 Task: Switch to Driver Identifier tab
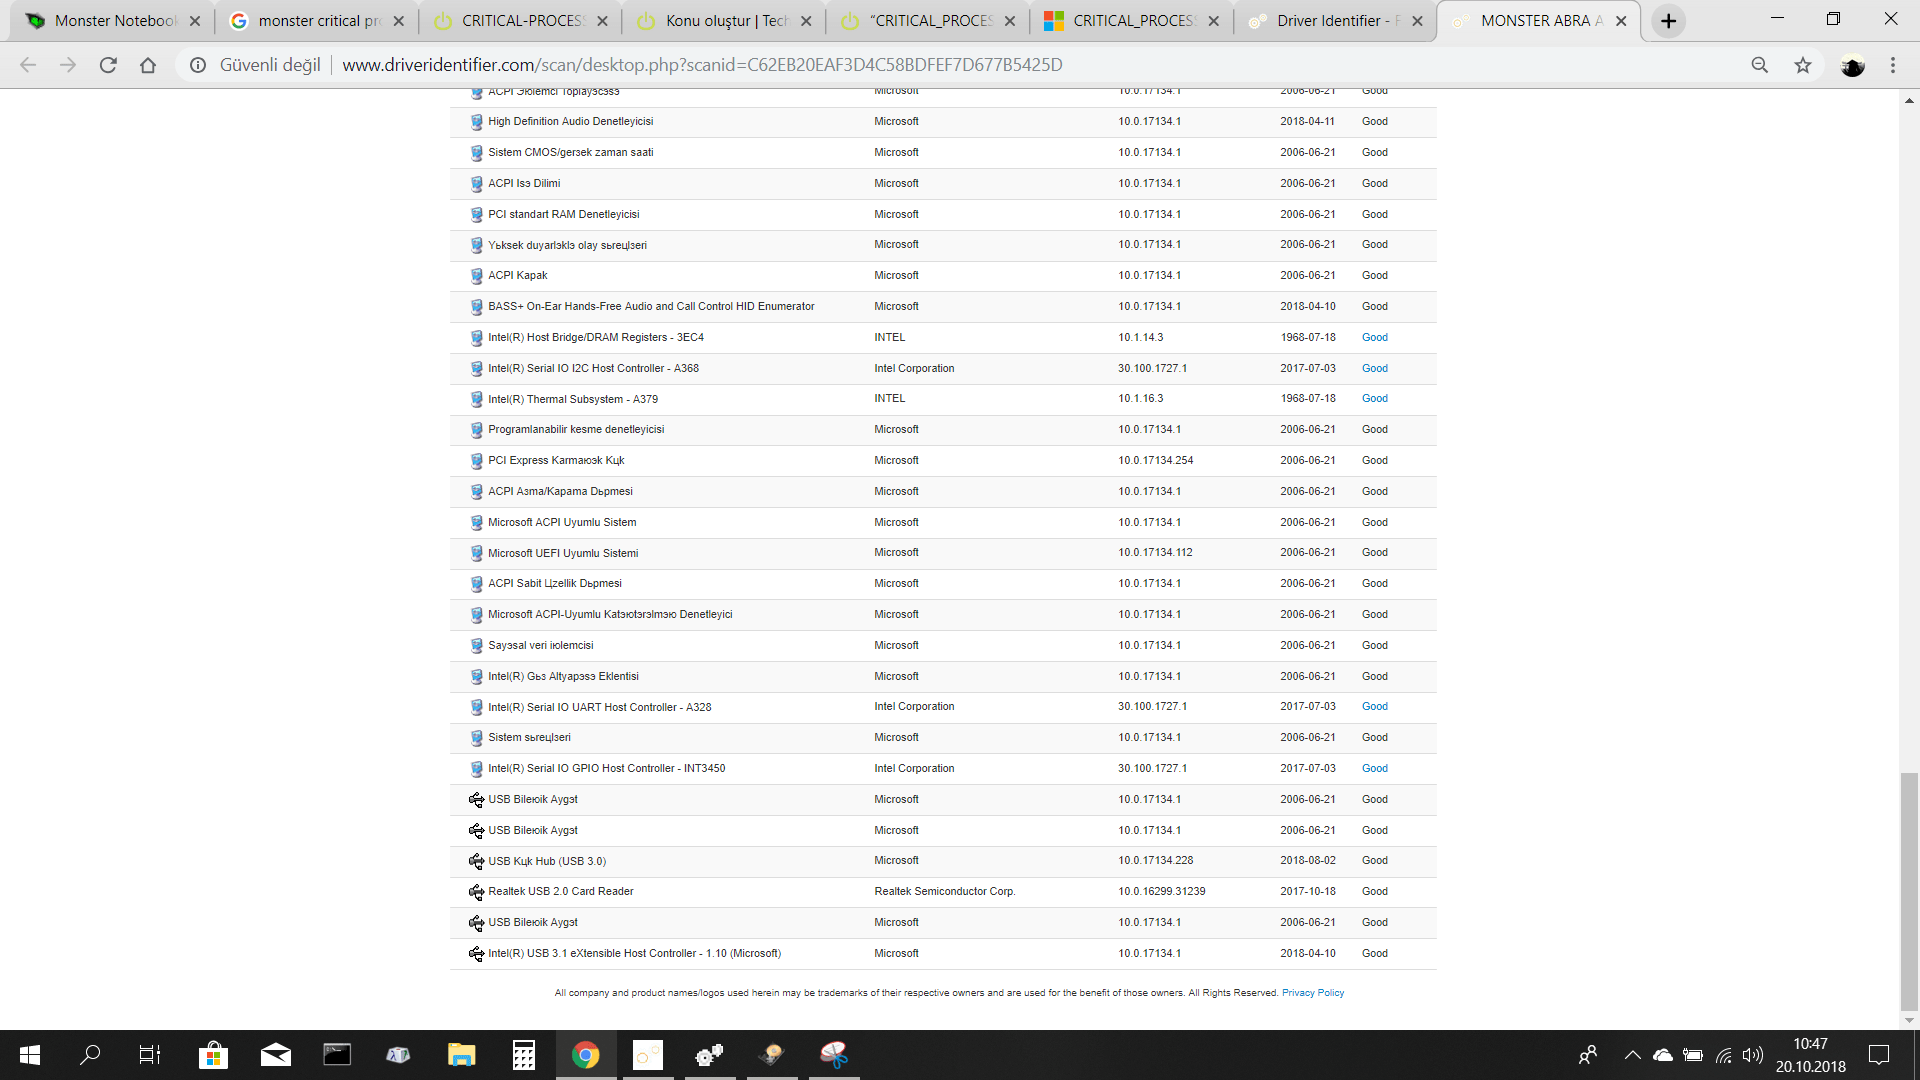pyautogui.click(x=1335, y=21)
